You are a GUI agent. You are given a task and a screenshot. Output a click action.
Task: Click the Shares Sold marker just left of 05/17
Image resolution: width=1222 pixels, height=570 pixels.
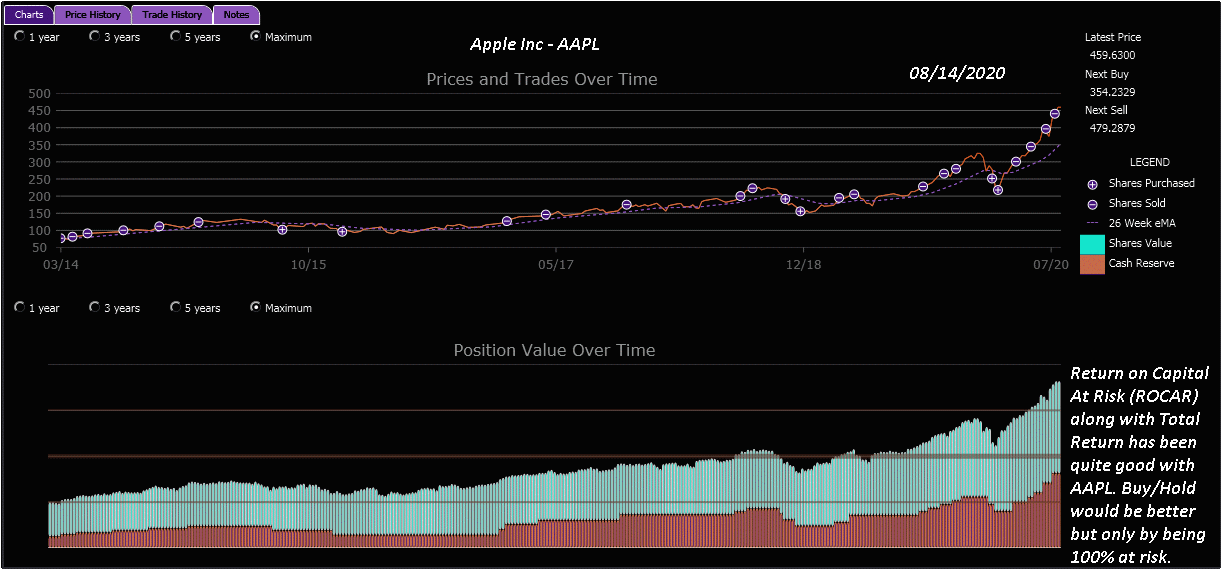tap(545, 215)
